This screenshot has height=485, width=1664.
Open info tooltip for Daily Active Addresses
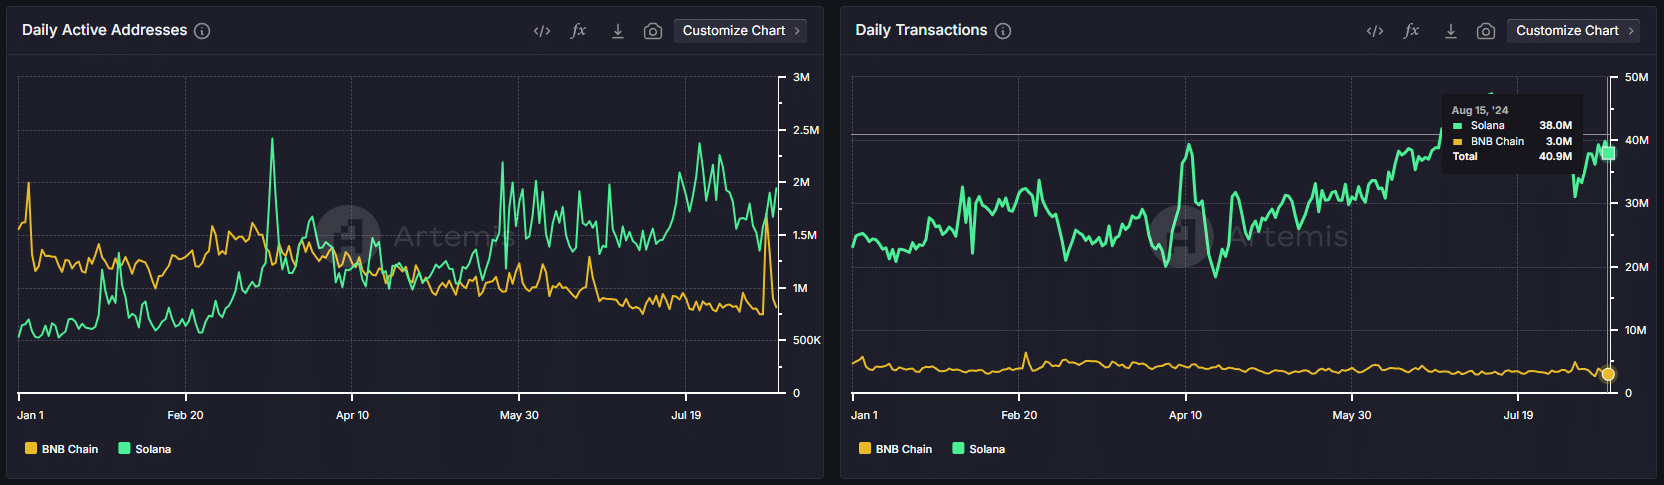click(202, 31)
